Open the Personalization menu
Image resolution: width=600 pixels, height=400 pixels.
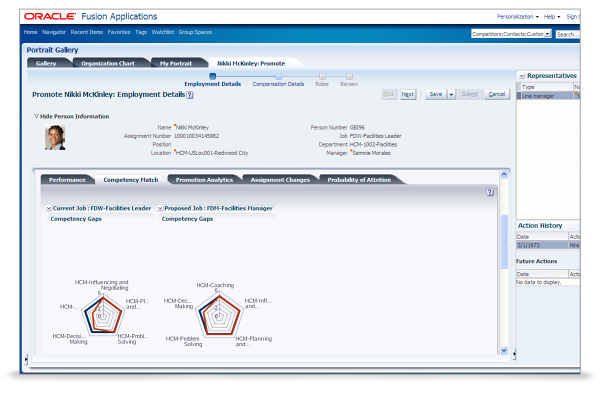coord(517,16)
